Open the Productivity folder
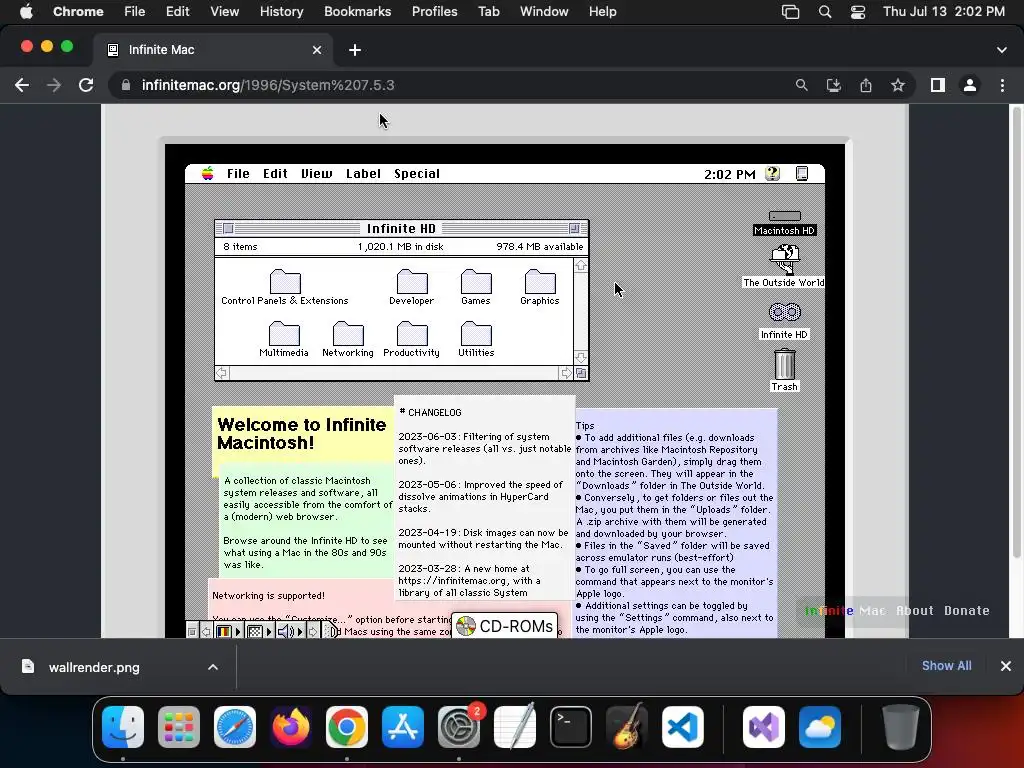 (411, 338)
